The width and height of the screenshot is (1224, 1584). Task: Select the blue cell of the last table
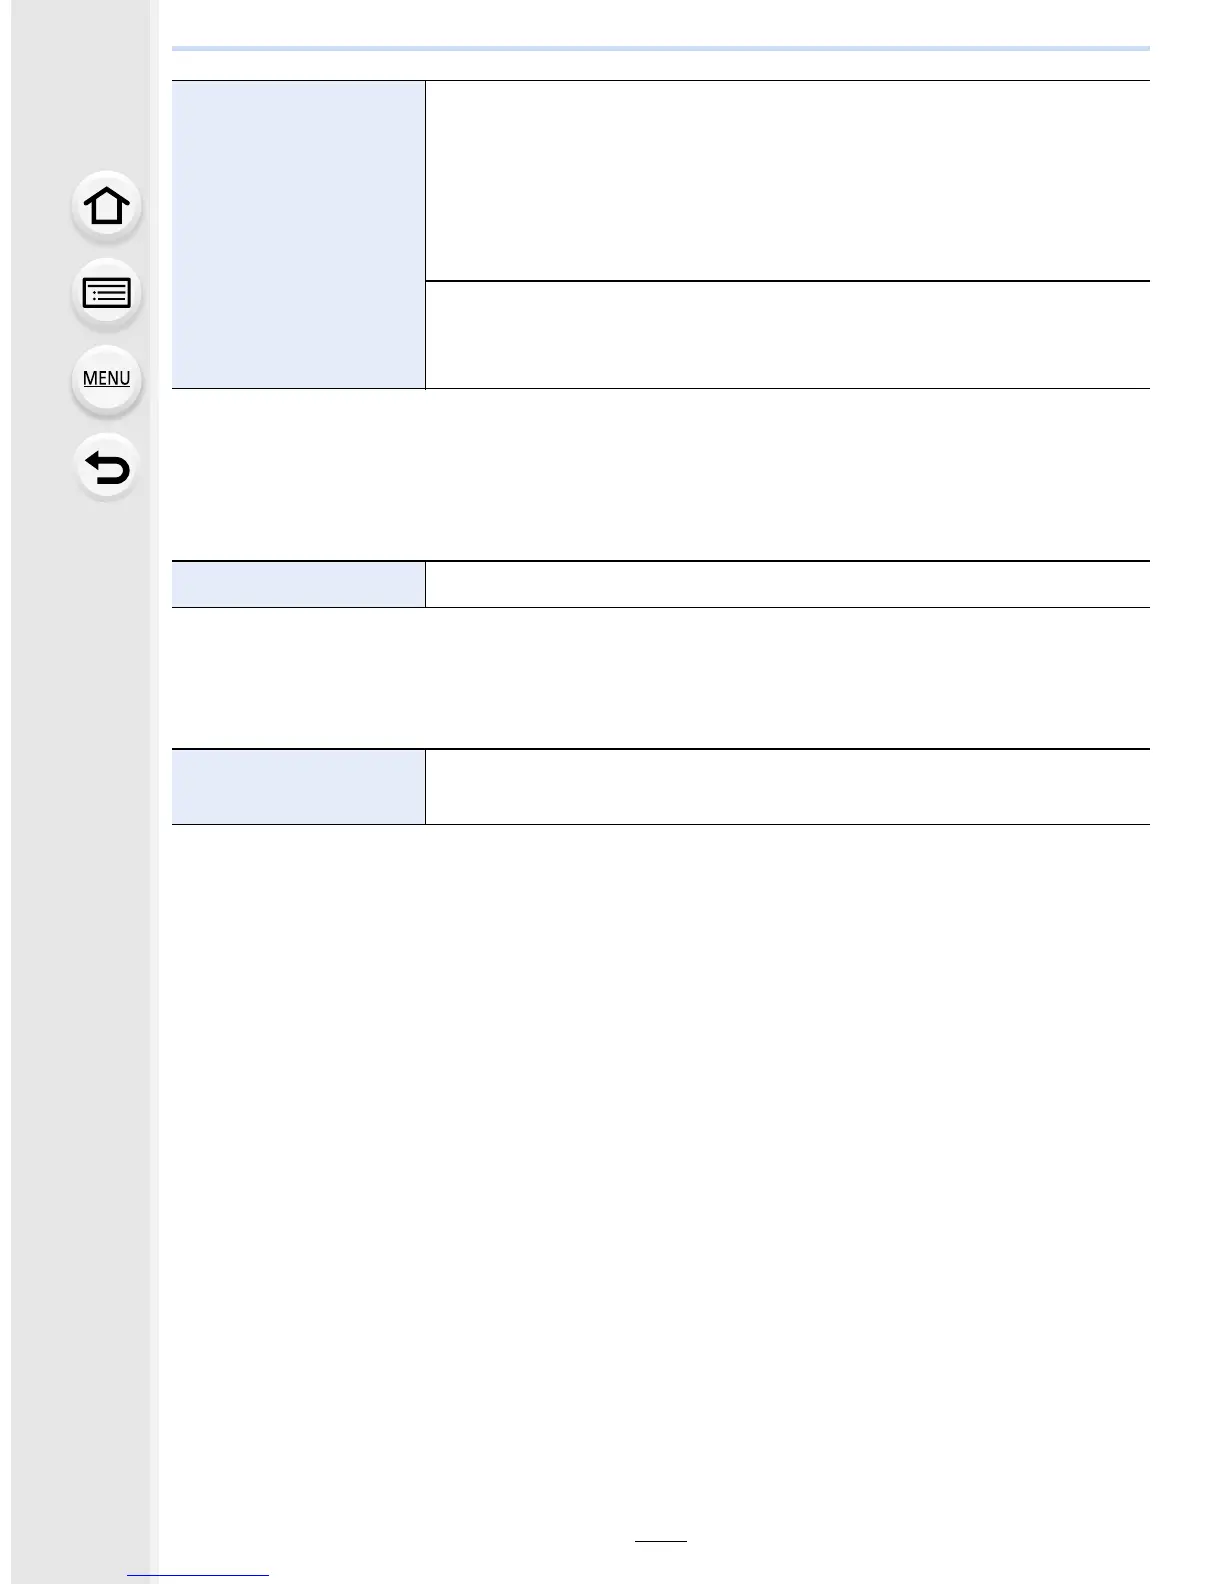pos(298,787)
